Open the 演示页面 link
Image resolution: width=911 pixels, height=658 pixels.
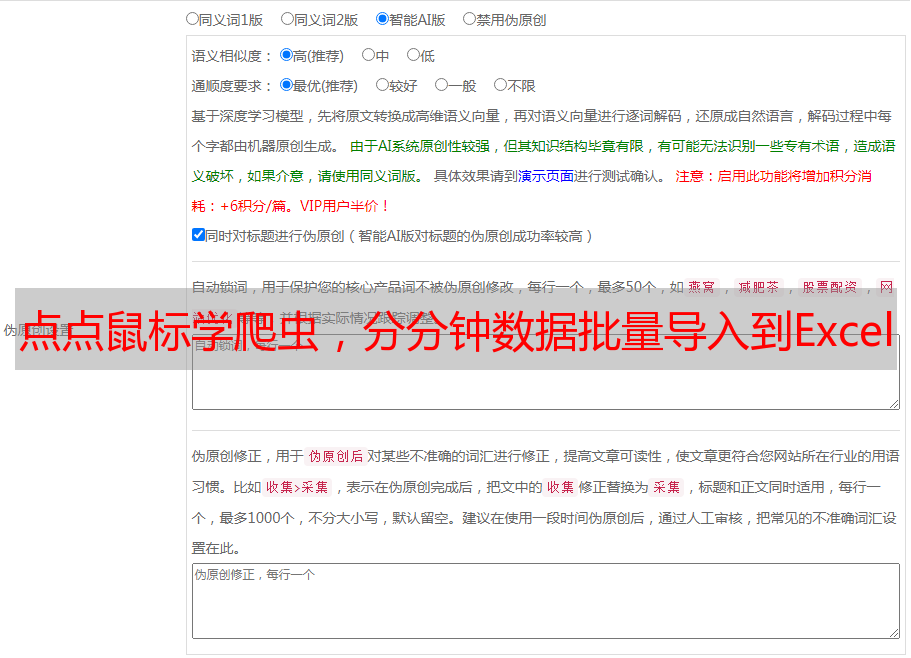coord(546,176)
